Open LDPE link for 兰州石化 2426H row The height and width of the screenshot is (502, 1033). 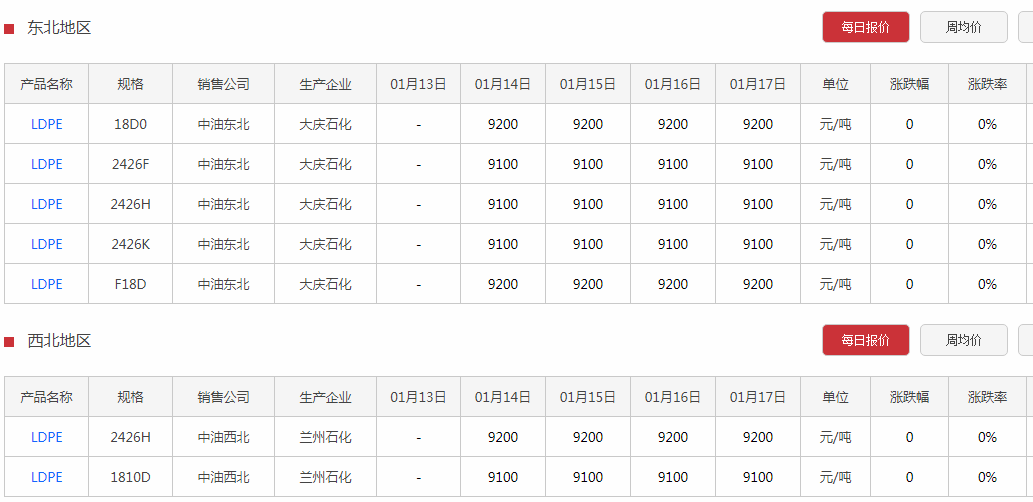tap(47, 437)
